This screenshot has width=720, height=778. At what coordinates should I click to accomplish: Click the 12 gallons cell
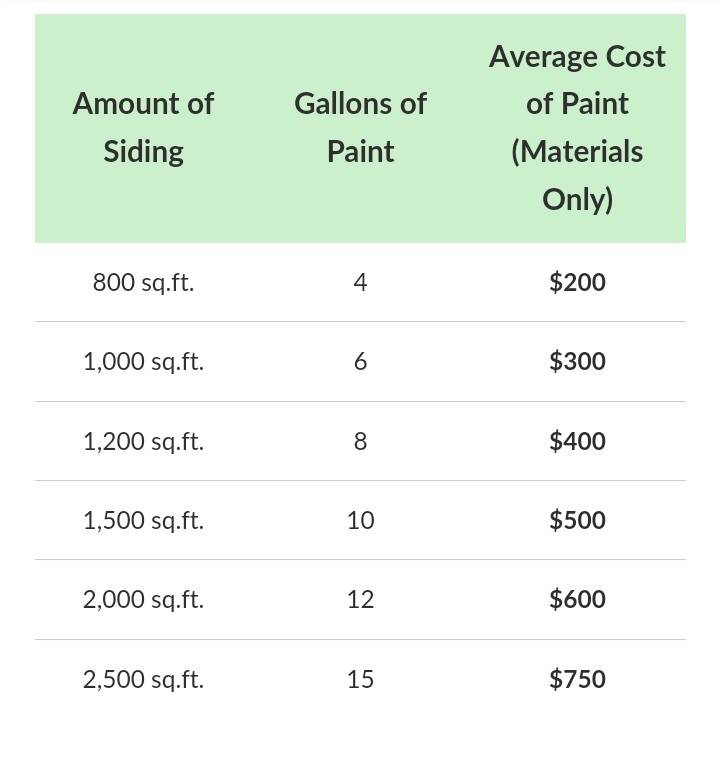click(x=360, y=599)
